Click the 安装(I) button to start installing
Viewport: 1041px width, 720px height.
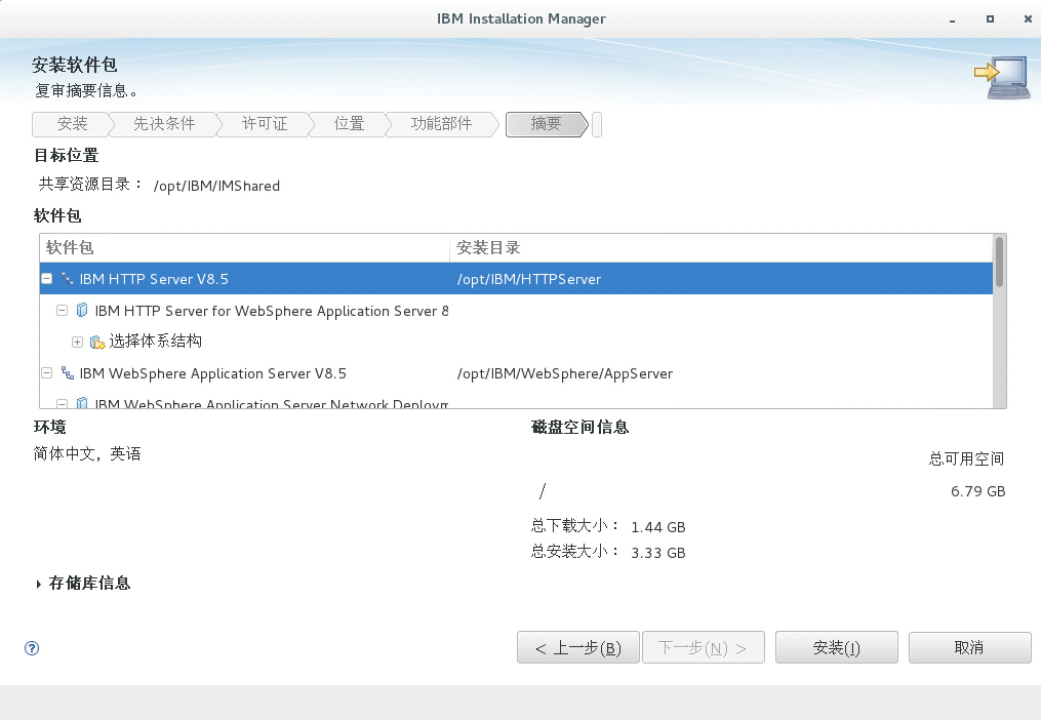click(836, 648)
